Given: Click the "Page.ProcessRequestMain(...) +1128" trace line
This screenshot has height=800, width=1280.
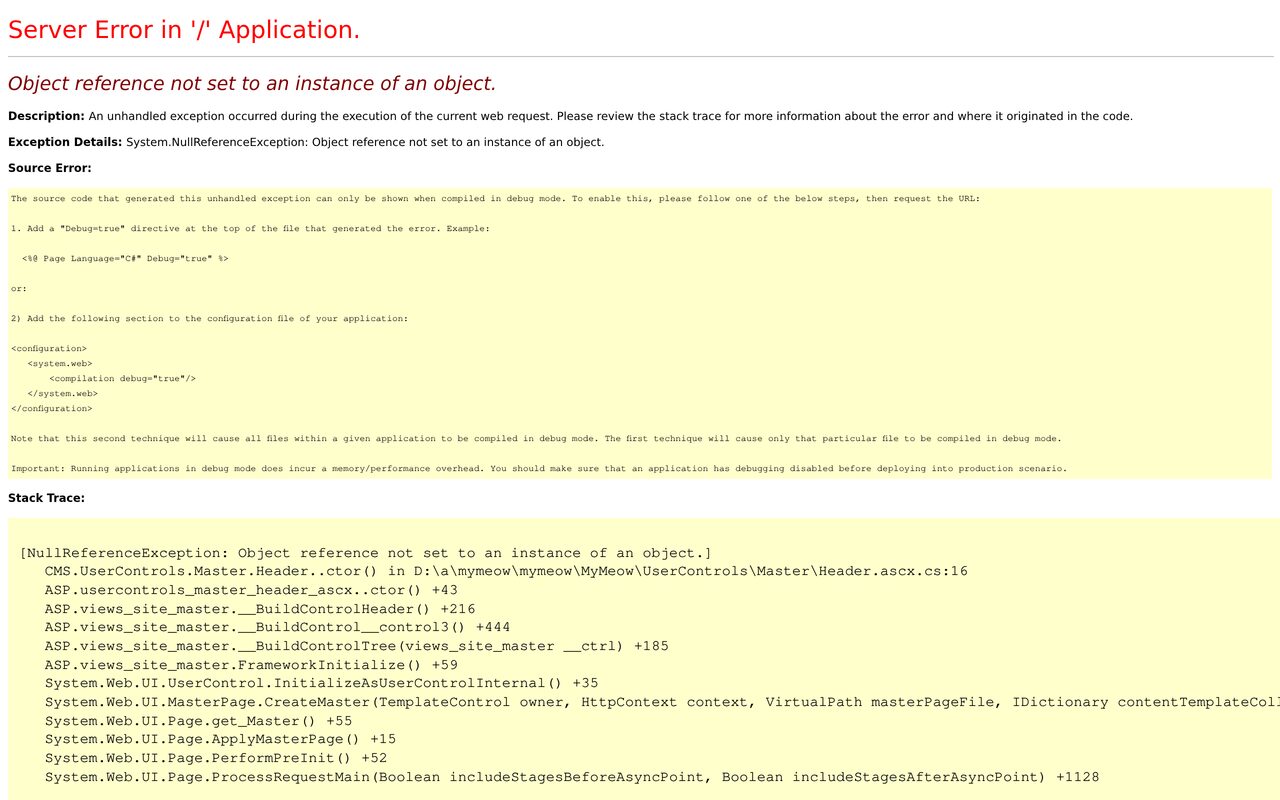Looking at the screenshot, I should click(572, 777).
